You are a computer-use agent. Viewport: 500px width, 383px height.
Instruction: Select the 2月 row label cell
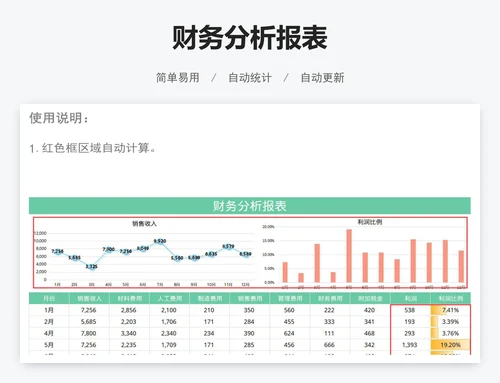coord(49,322)
